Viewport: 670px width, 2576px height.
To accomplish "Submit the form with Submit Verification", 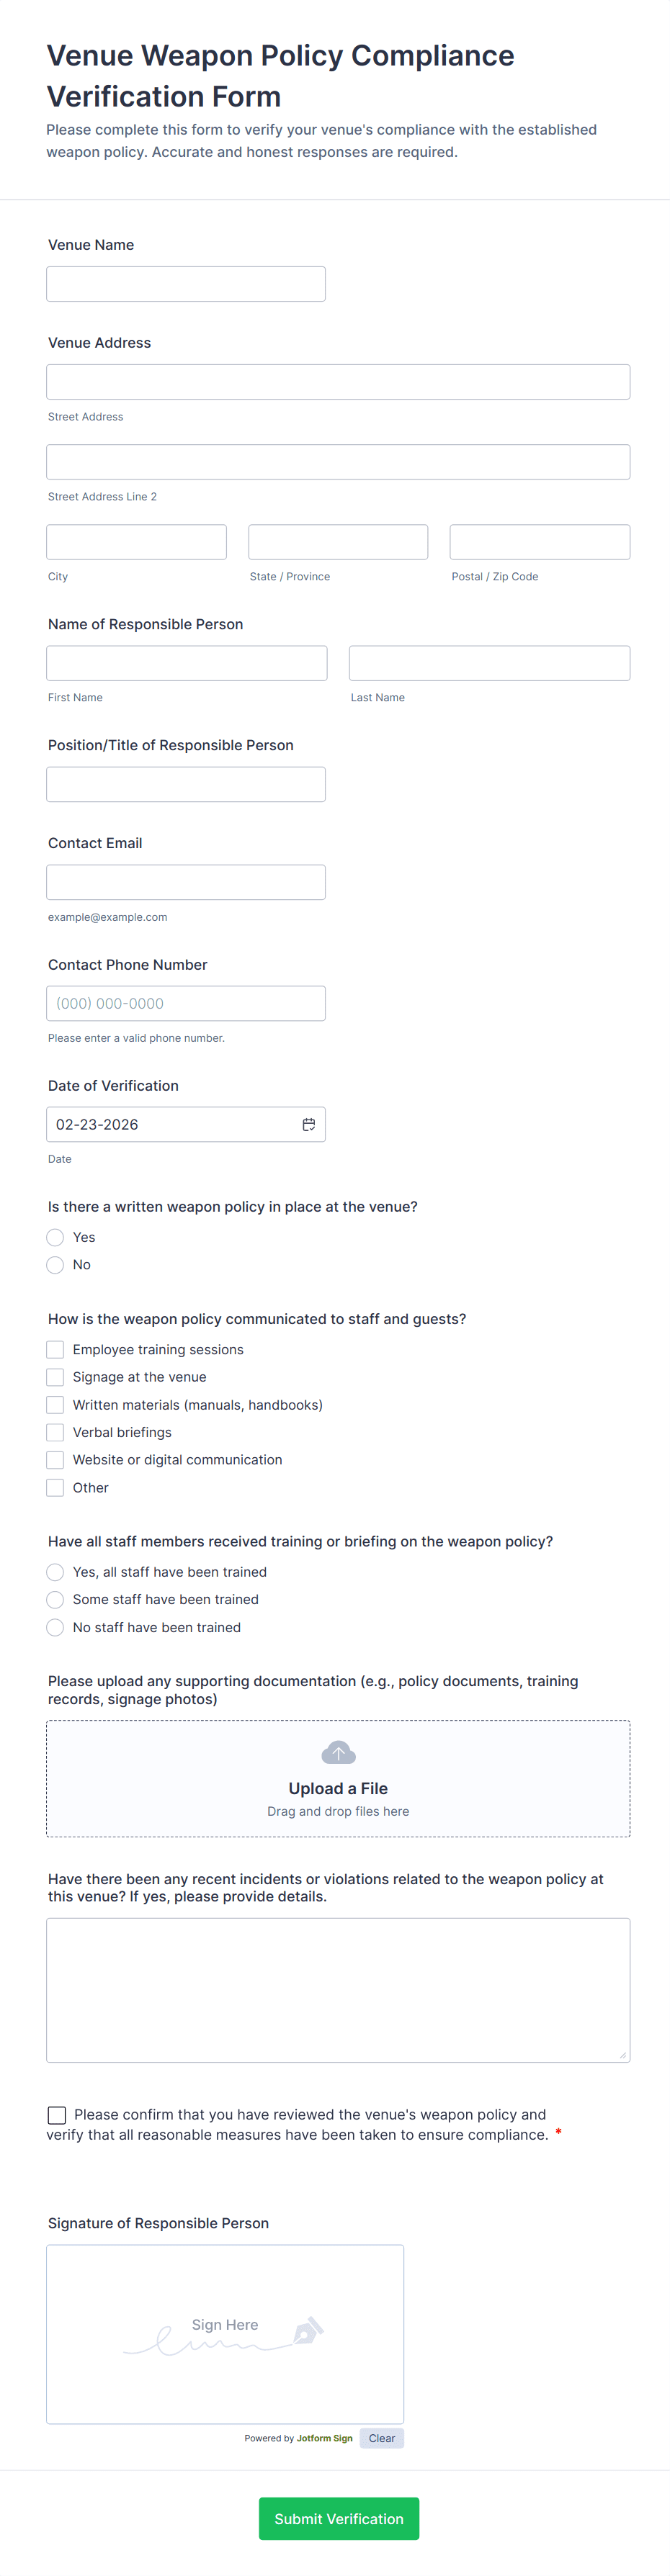I will [x=339, y=2519].
